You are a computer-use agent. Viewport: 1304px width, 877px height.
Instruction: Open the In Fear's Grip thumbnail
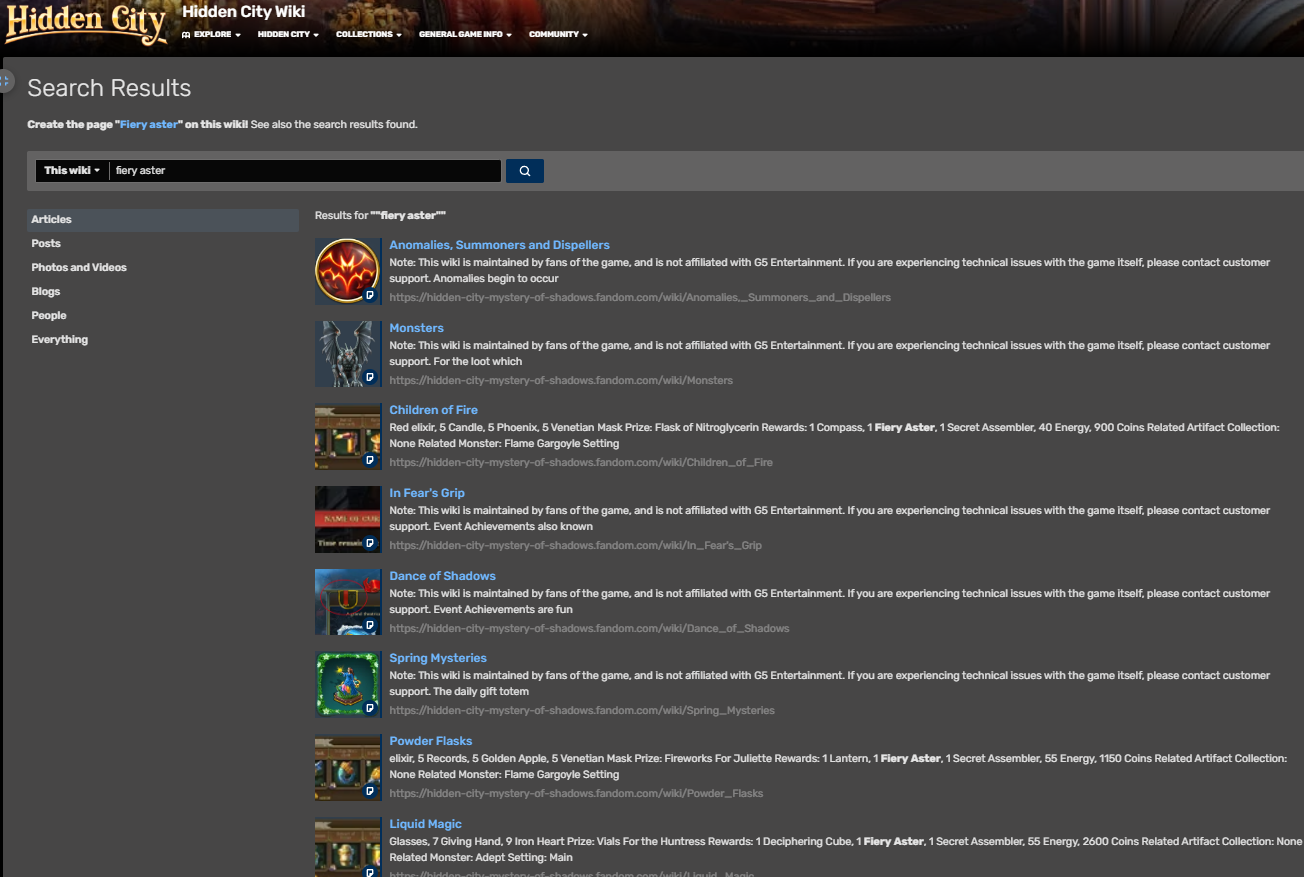pyautogui.click(x=348, y=519)
